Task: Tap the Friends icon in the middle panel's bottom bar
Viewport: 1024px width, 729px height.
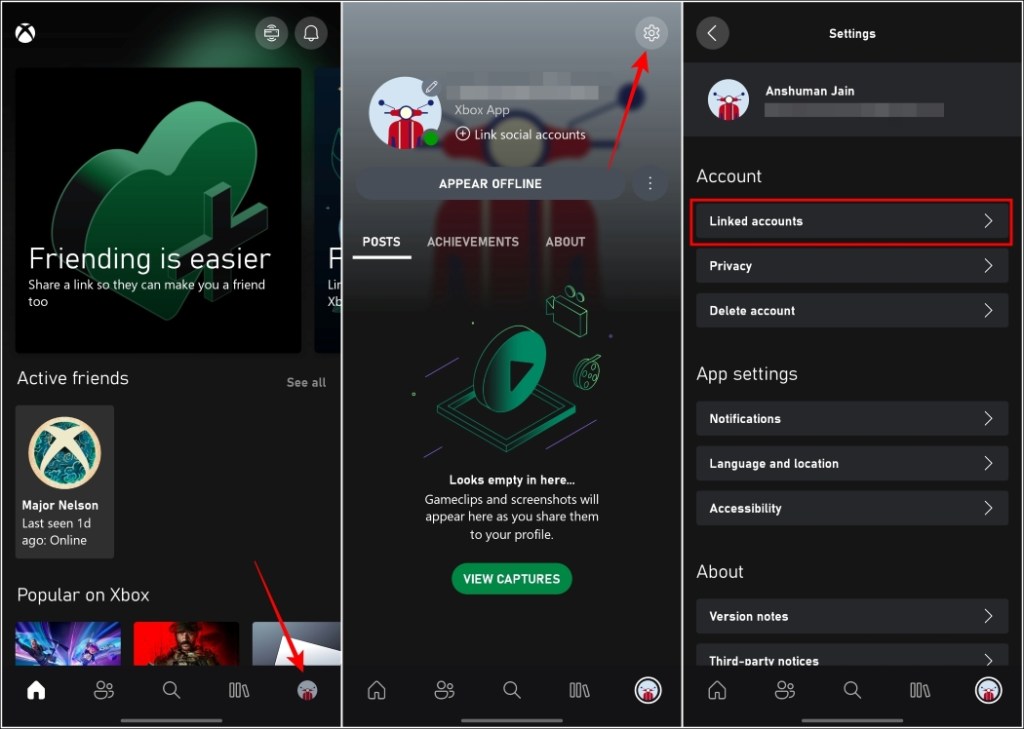Action: point(445,690)
